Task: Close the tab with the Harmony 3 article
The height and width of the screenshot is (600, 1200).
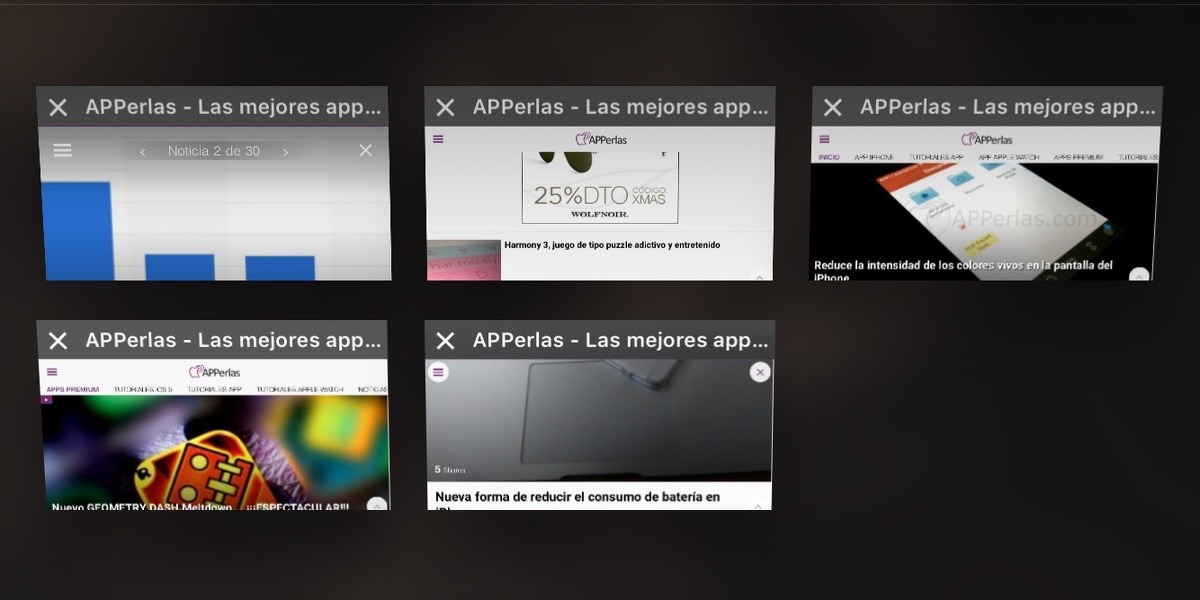Action: 445,107
